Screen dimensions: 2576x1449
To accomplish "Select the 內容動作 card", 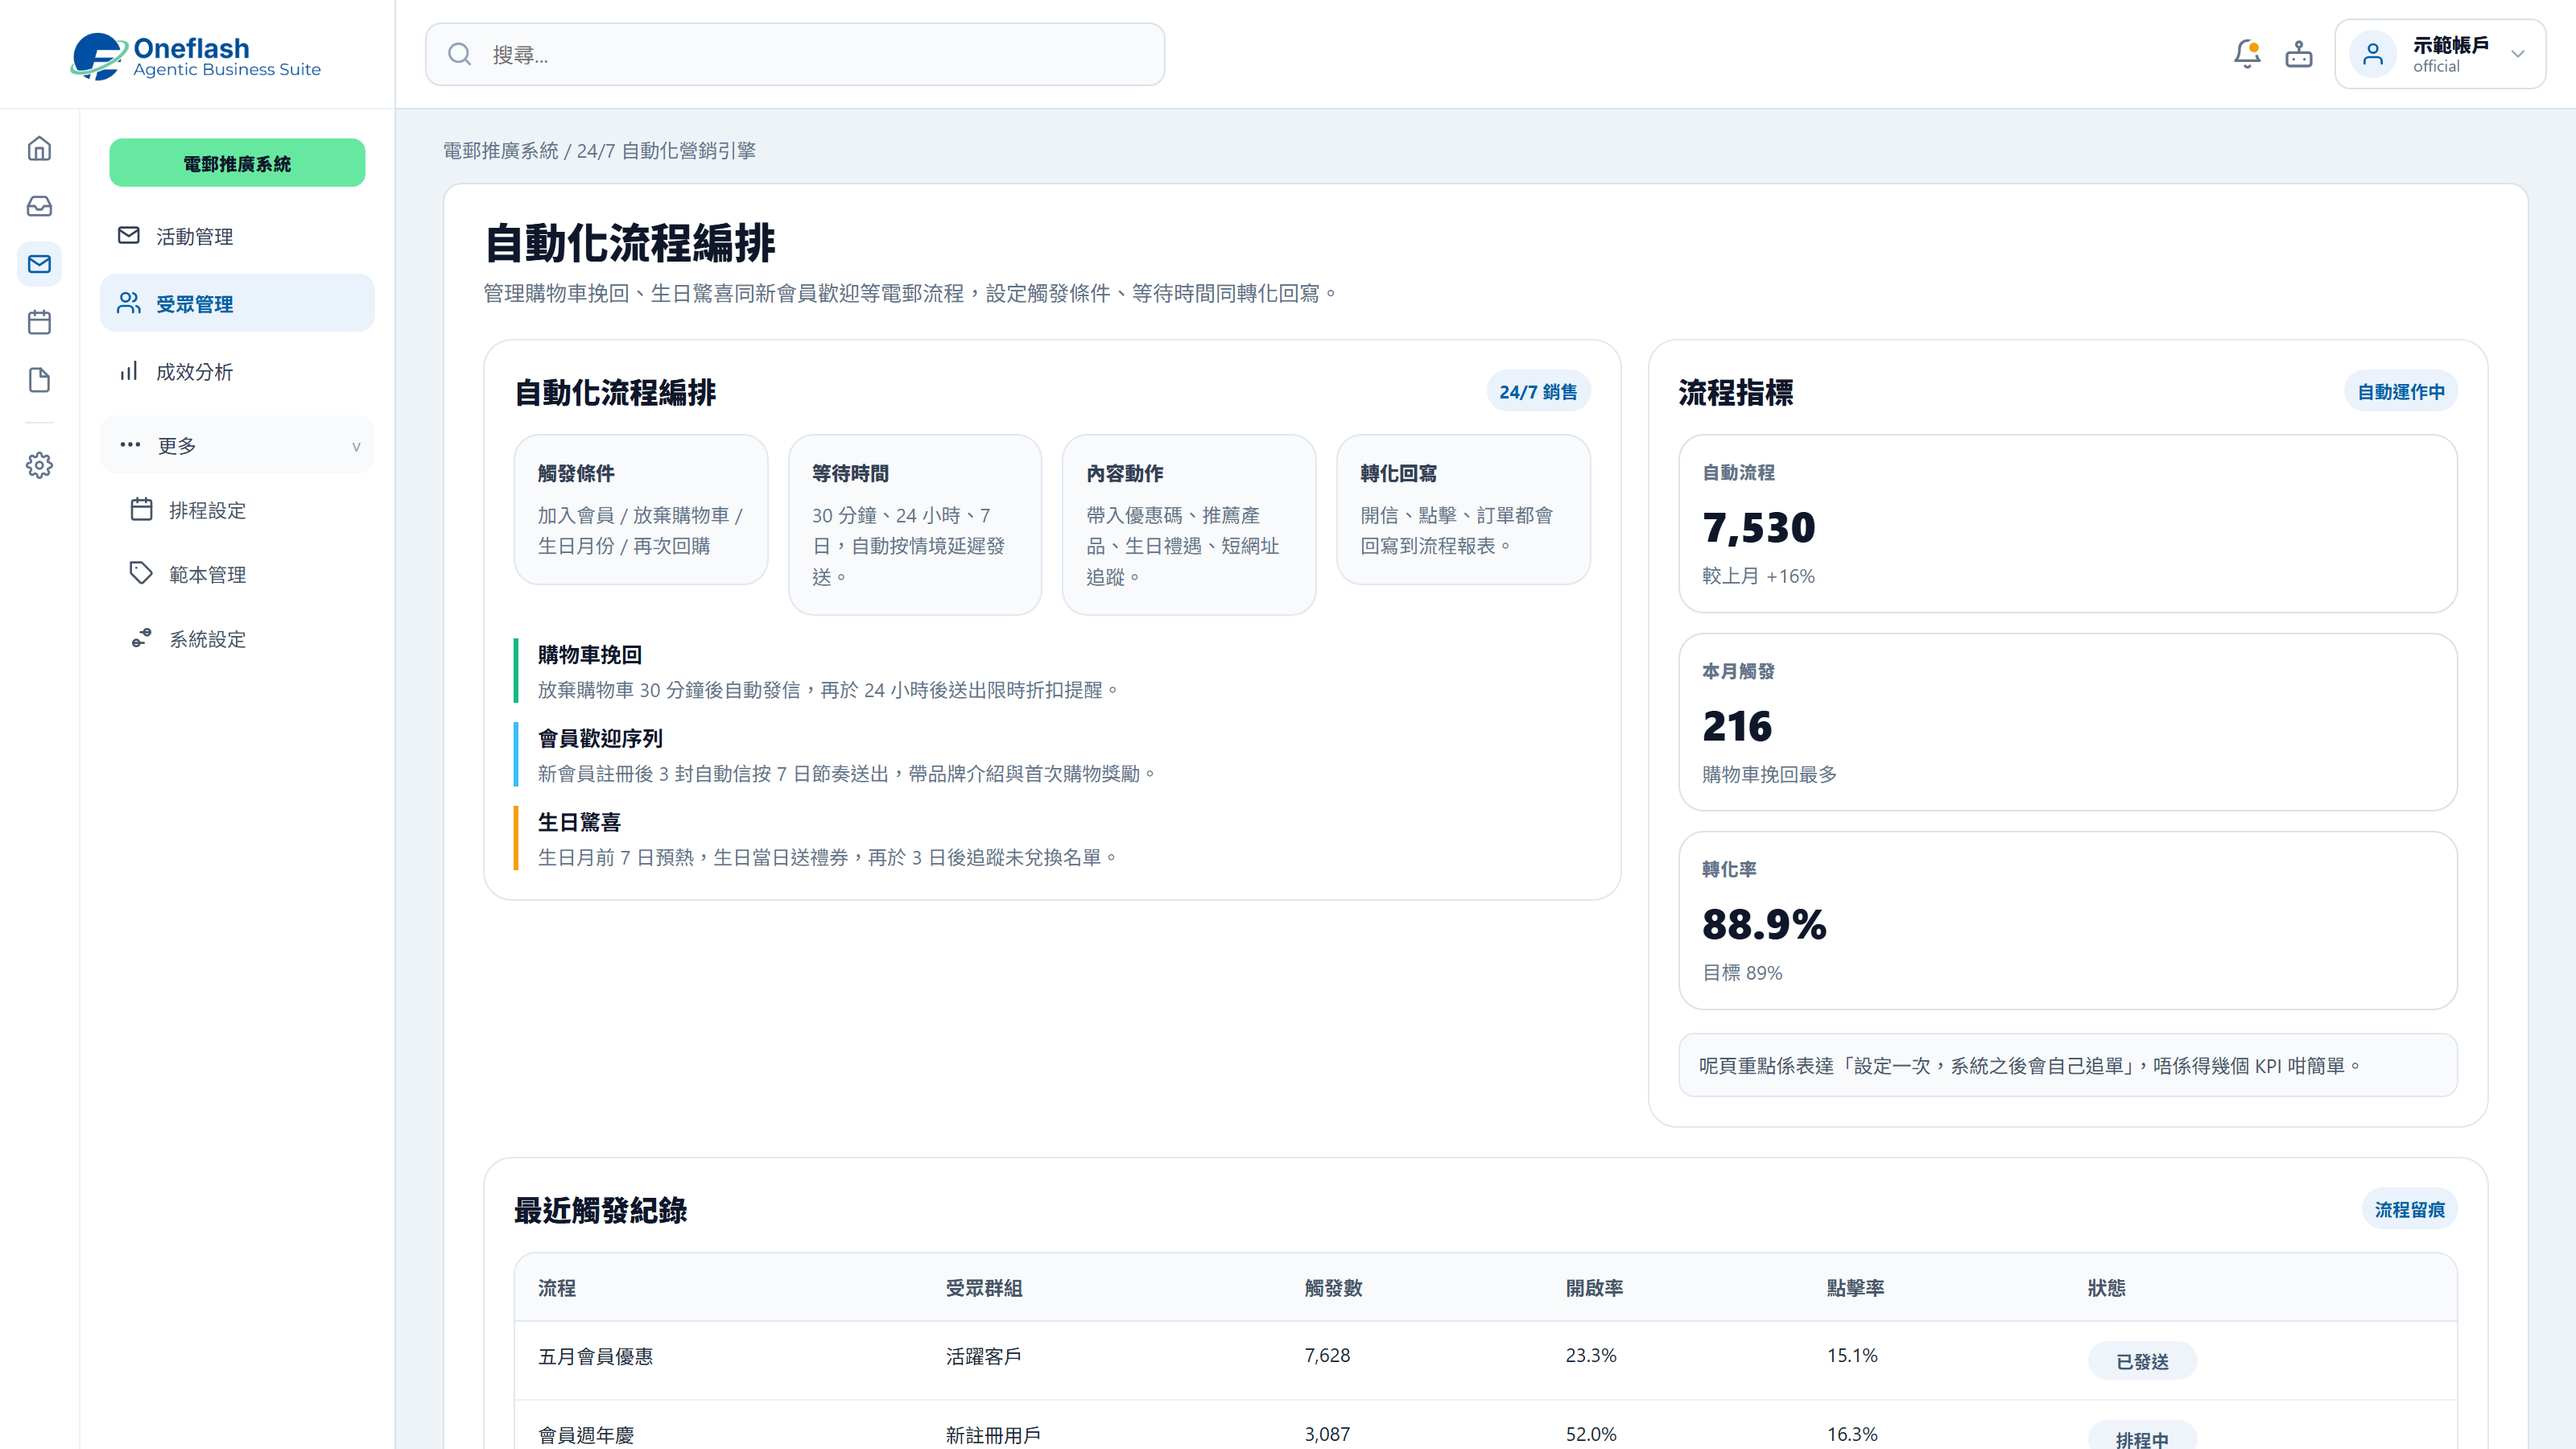I will (x=1189, y=524).
